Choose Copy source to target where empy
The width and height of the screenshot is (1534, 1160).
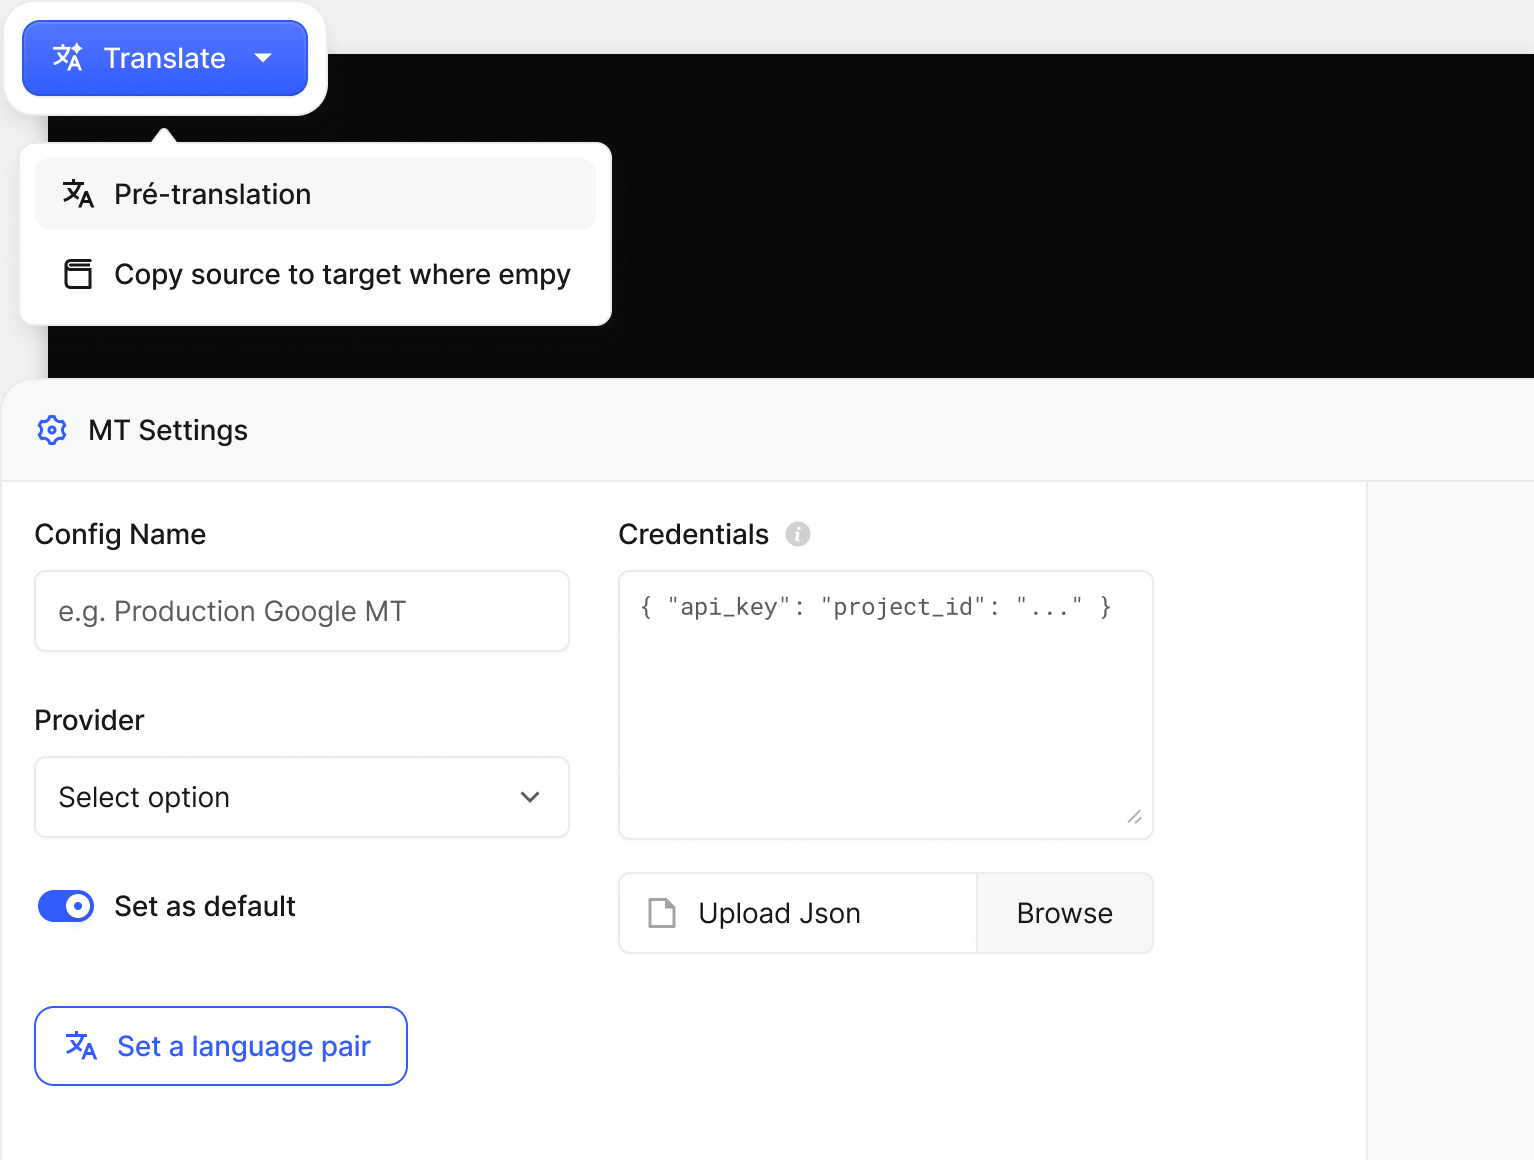[315, 274]
